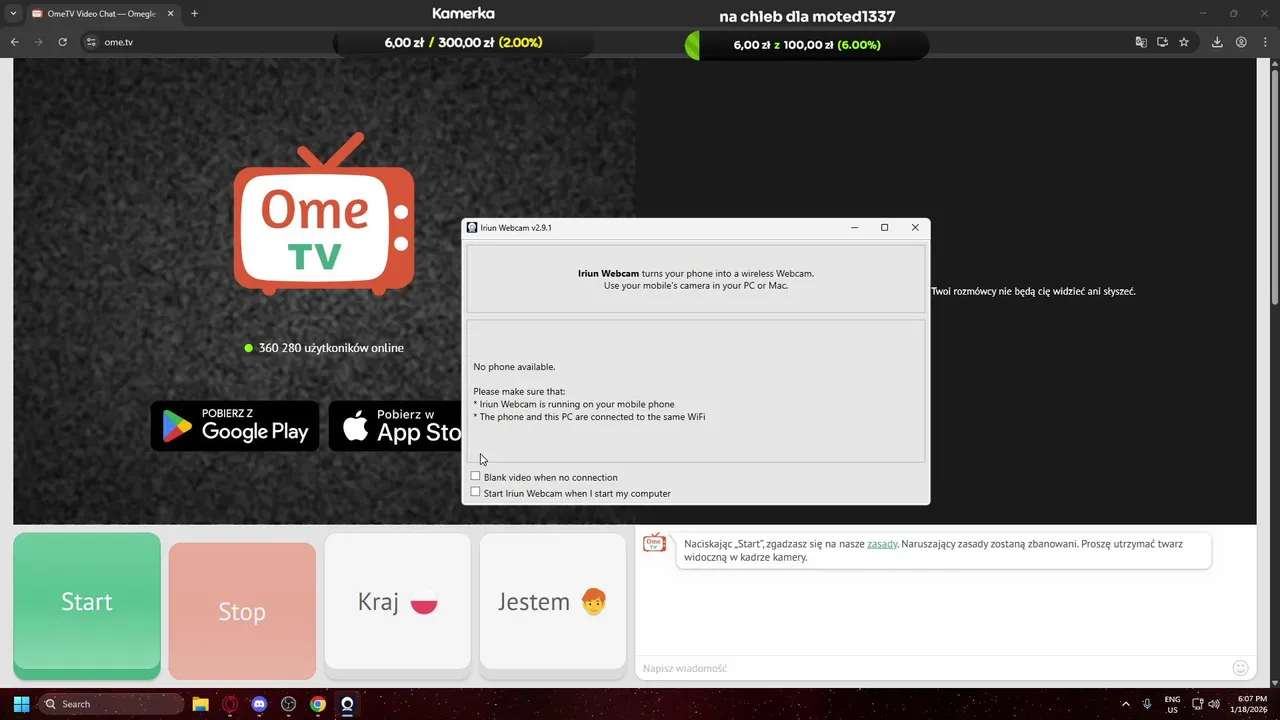Open the App Store download badge
1280x720 pixels.
click(395, 426)
